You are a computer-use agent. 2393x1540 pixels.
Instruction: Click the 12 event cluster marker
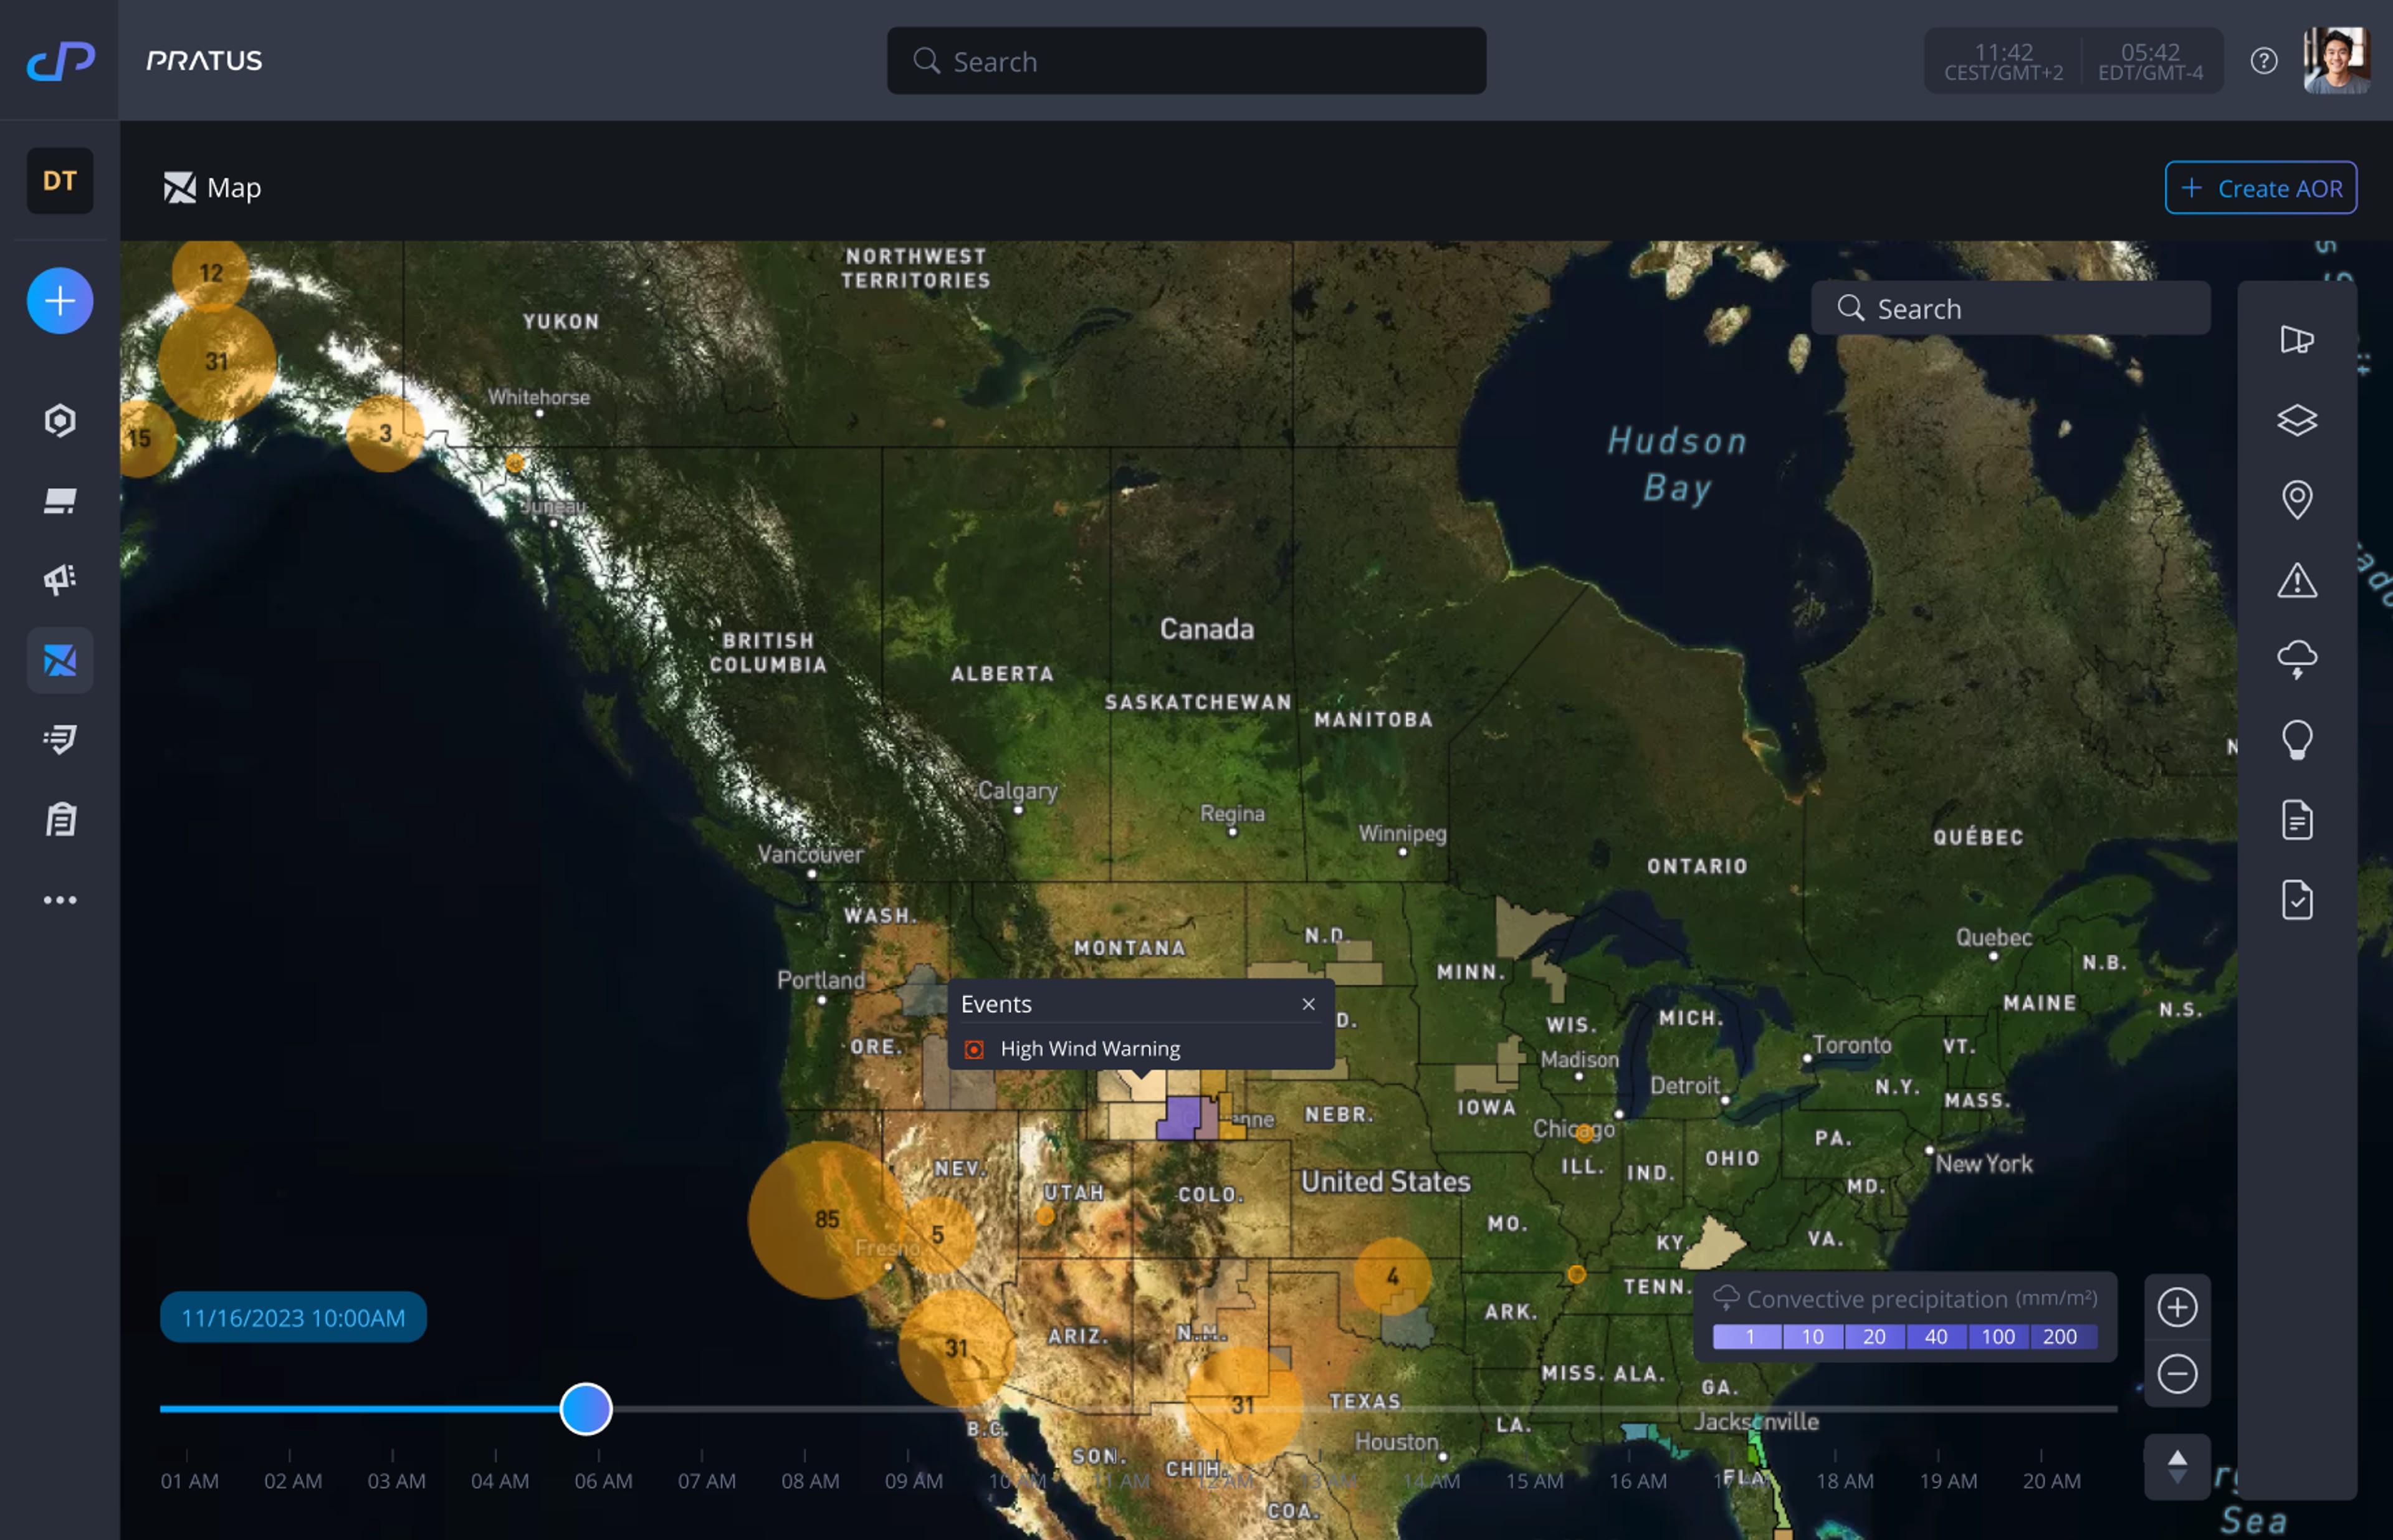(x=211, y=272)
